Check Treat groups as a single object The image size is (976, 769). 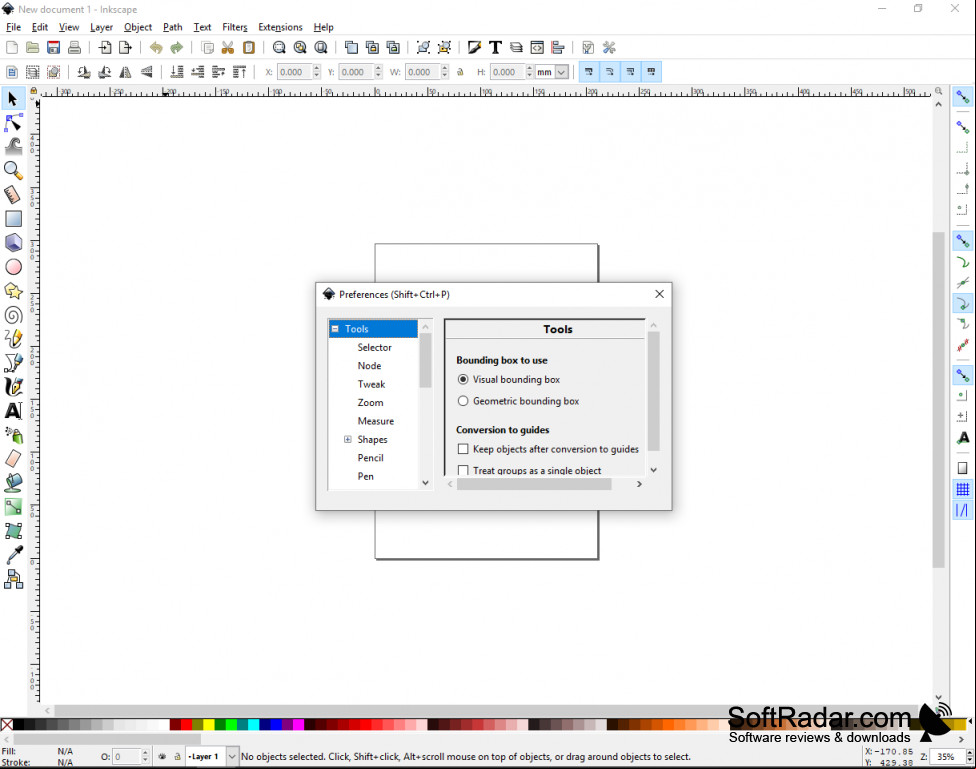coord(463,470)
